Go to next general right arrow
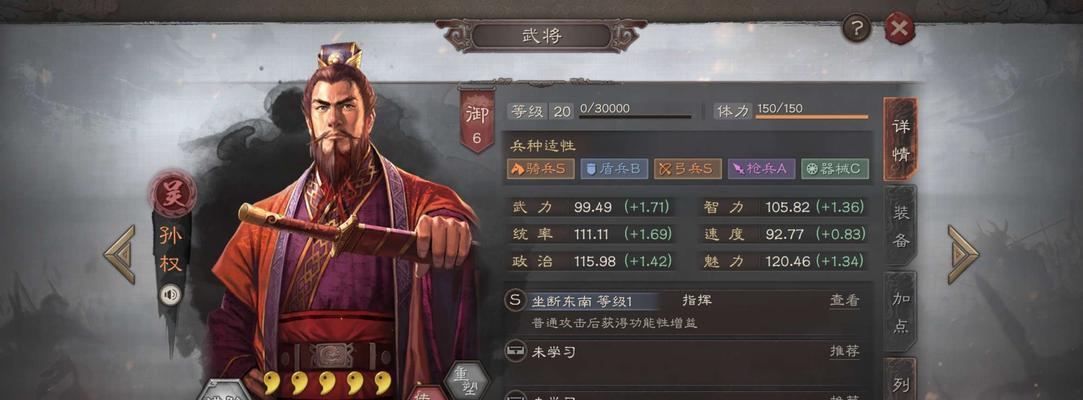Screen dimensions: 1083x400 pos(963,254)
